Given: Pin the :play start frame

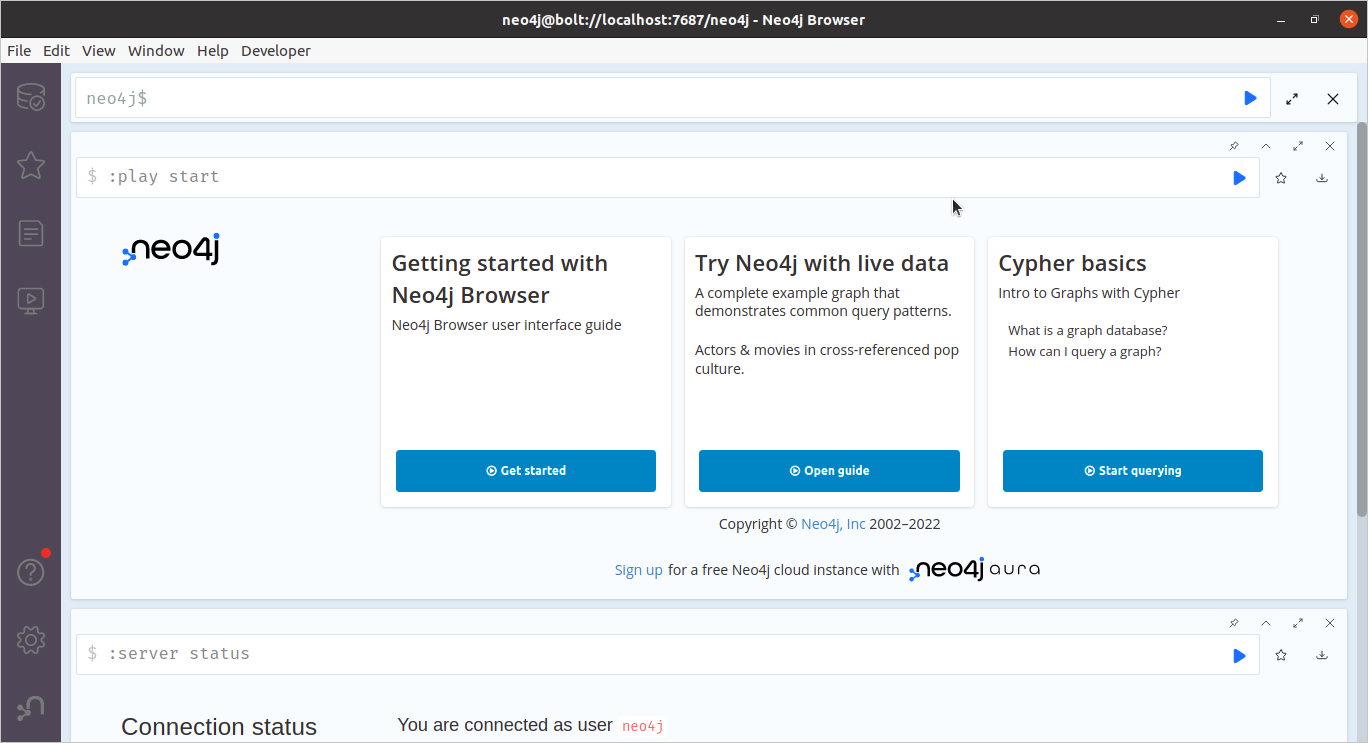Looking at the screenshot, I should pos(1233,146).
